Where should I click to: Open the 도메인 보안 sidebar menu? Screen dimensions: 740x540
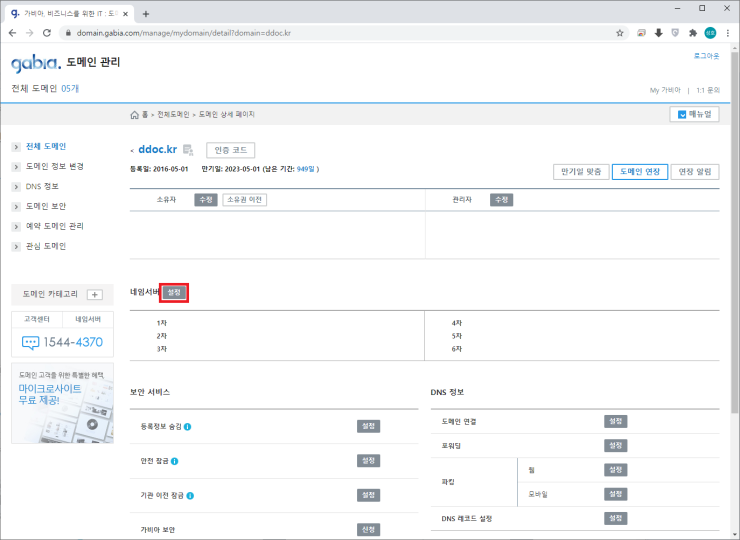(x=46, y=206)
